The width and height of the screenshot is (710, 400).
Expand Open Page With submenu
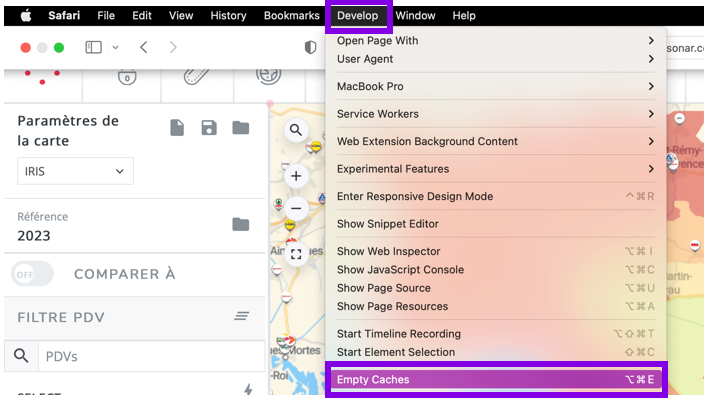[496, 41]
